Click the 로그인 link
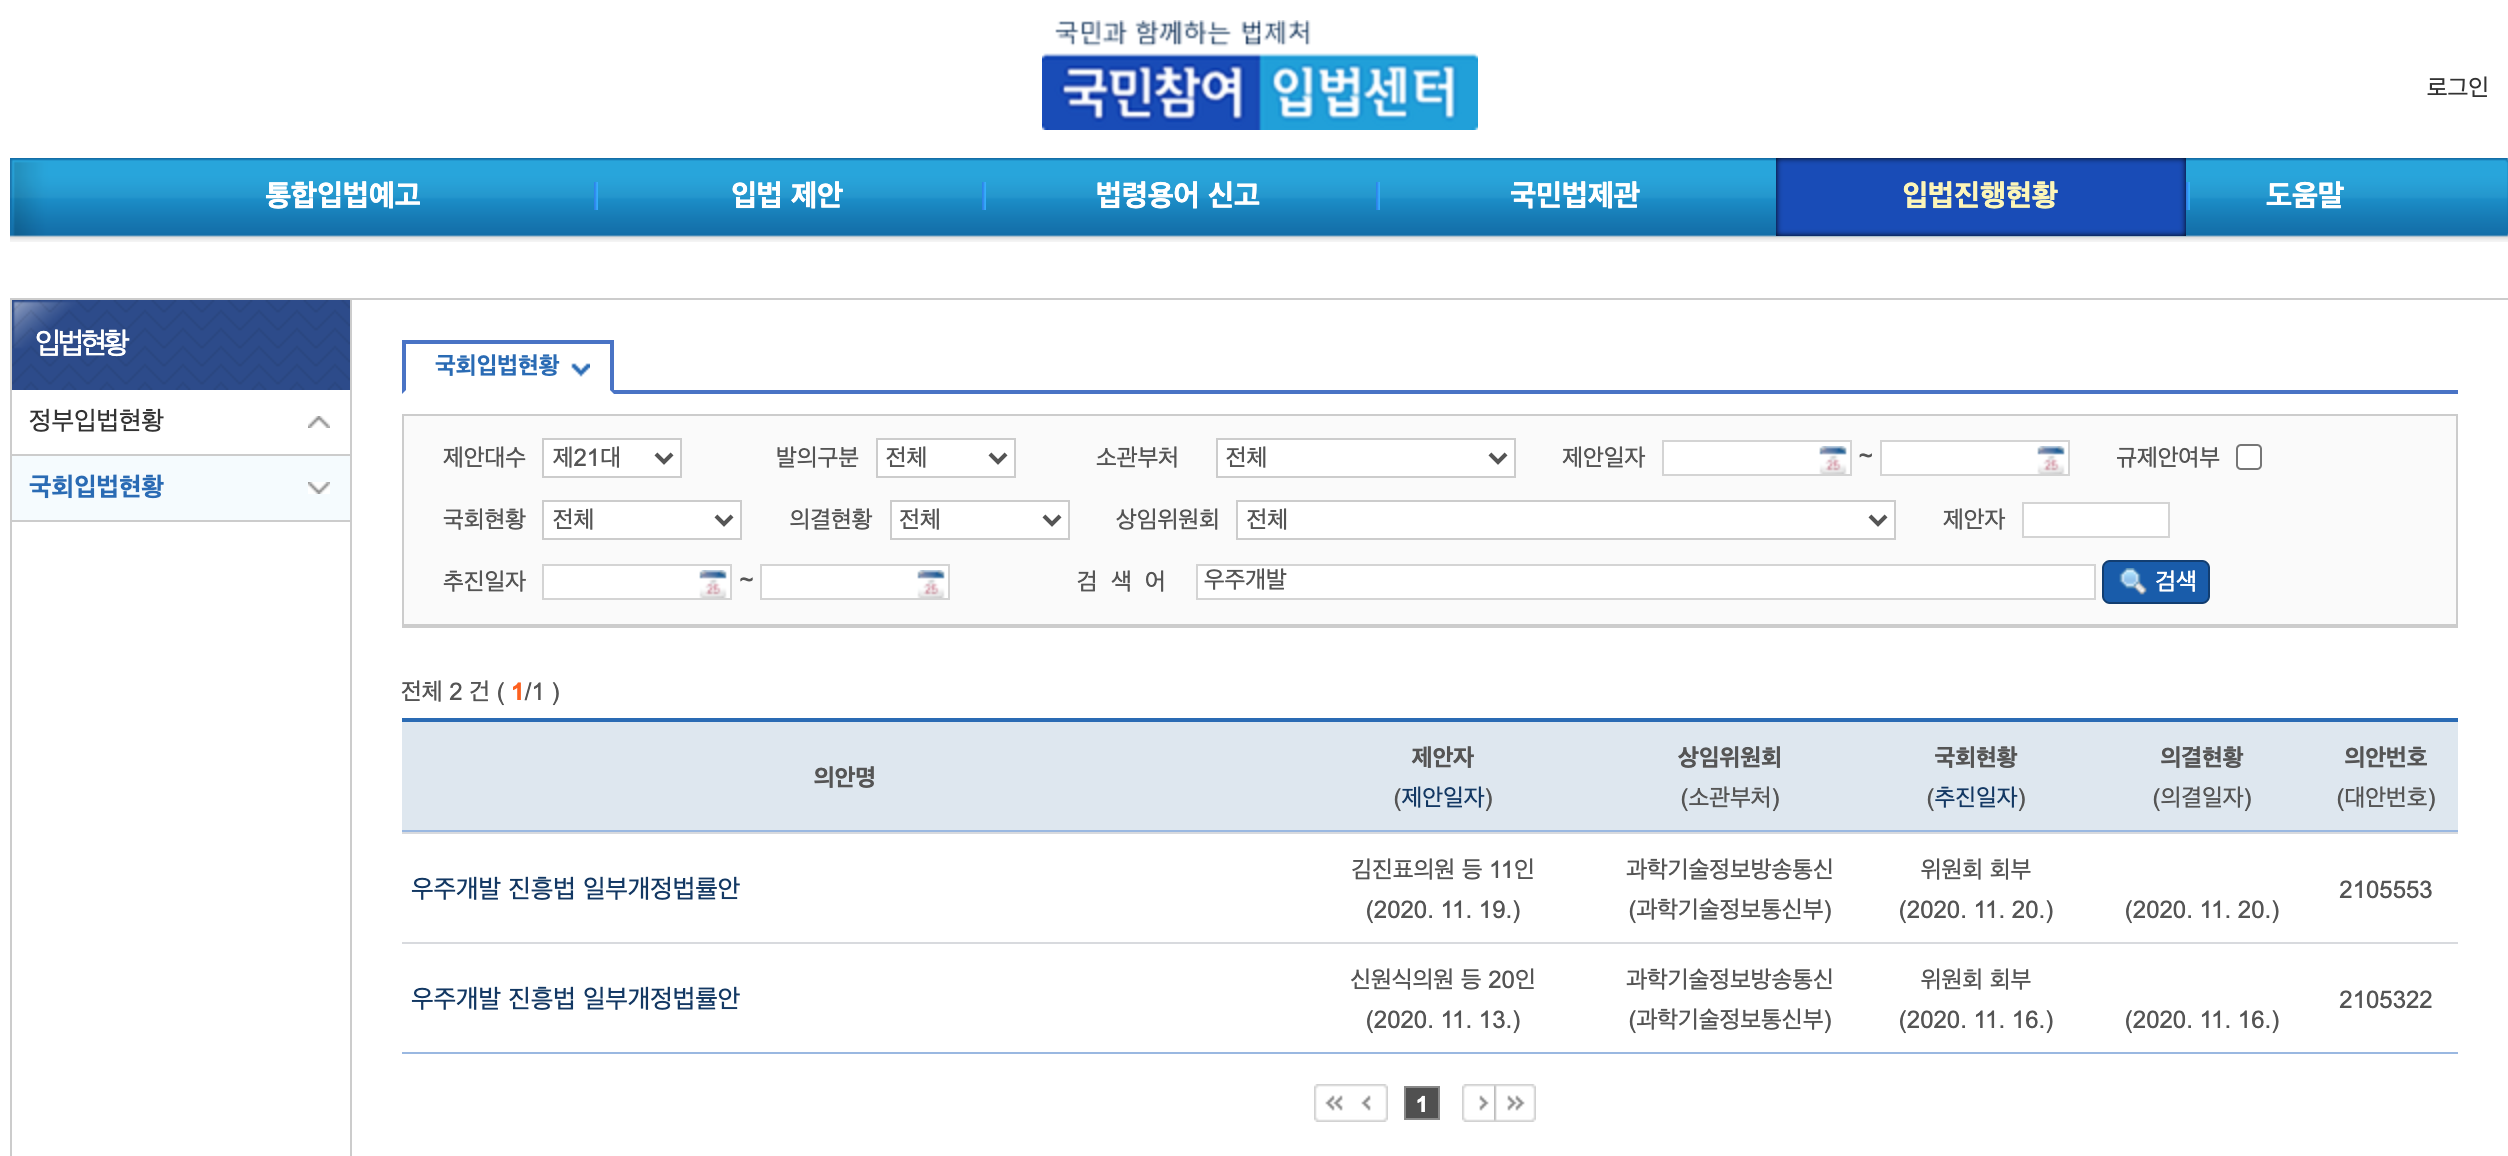The width and height of the screenshot is (2508, 1156). point(2455,87)
